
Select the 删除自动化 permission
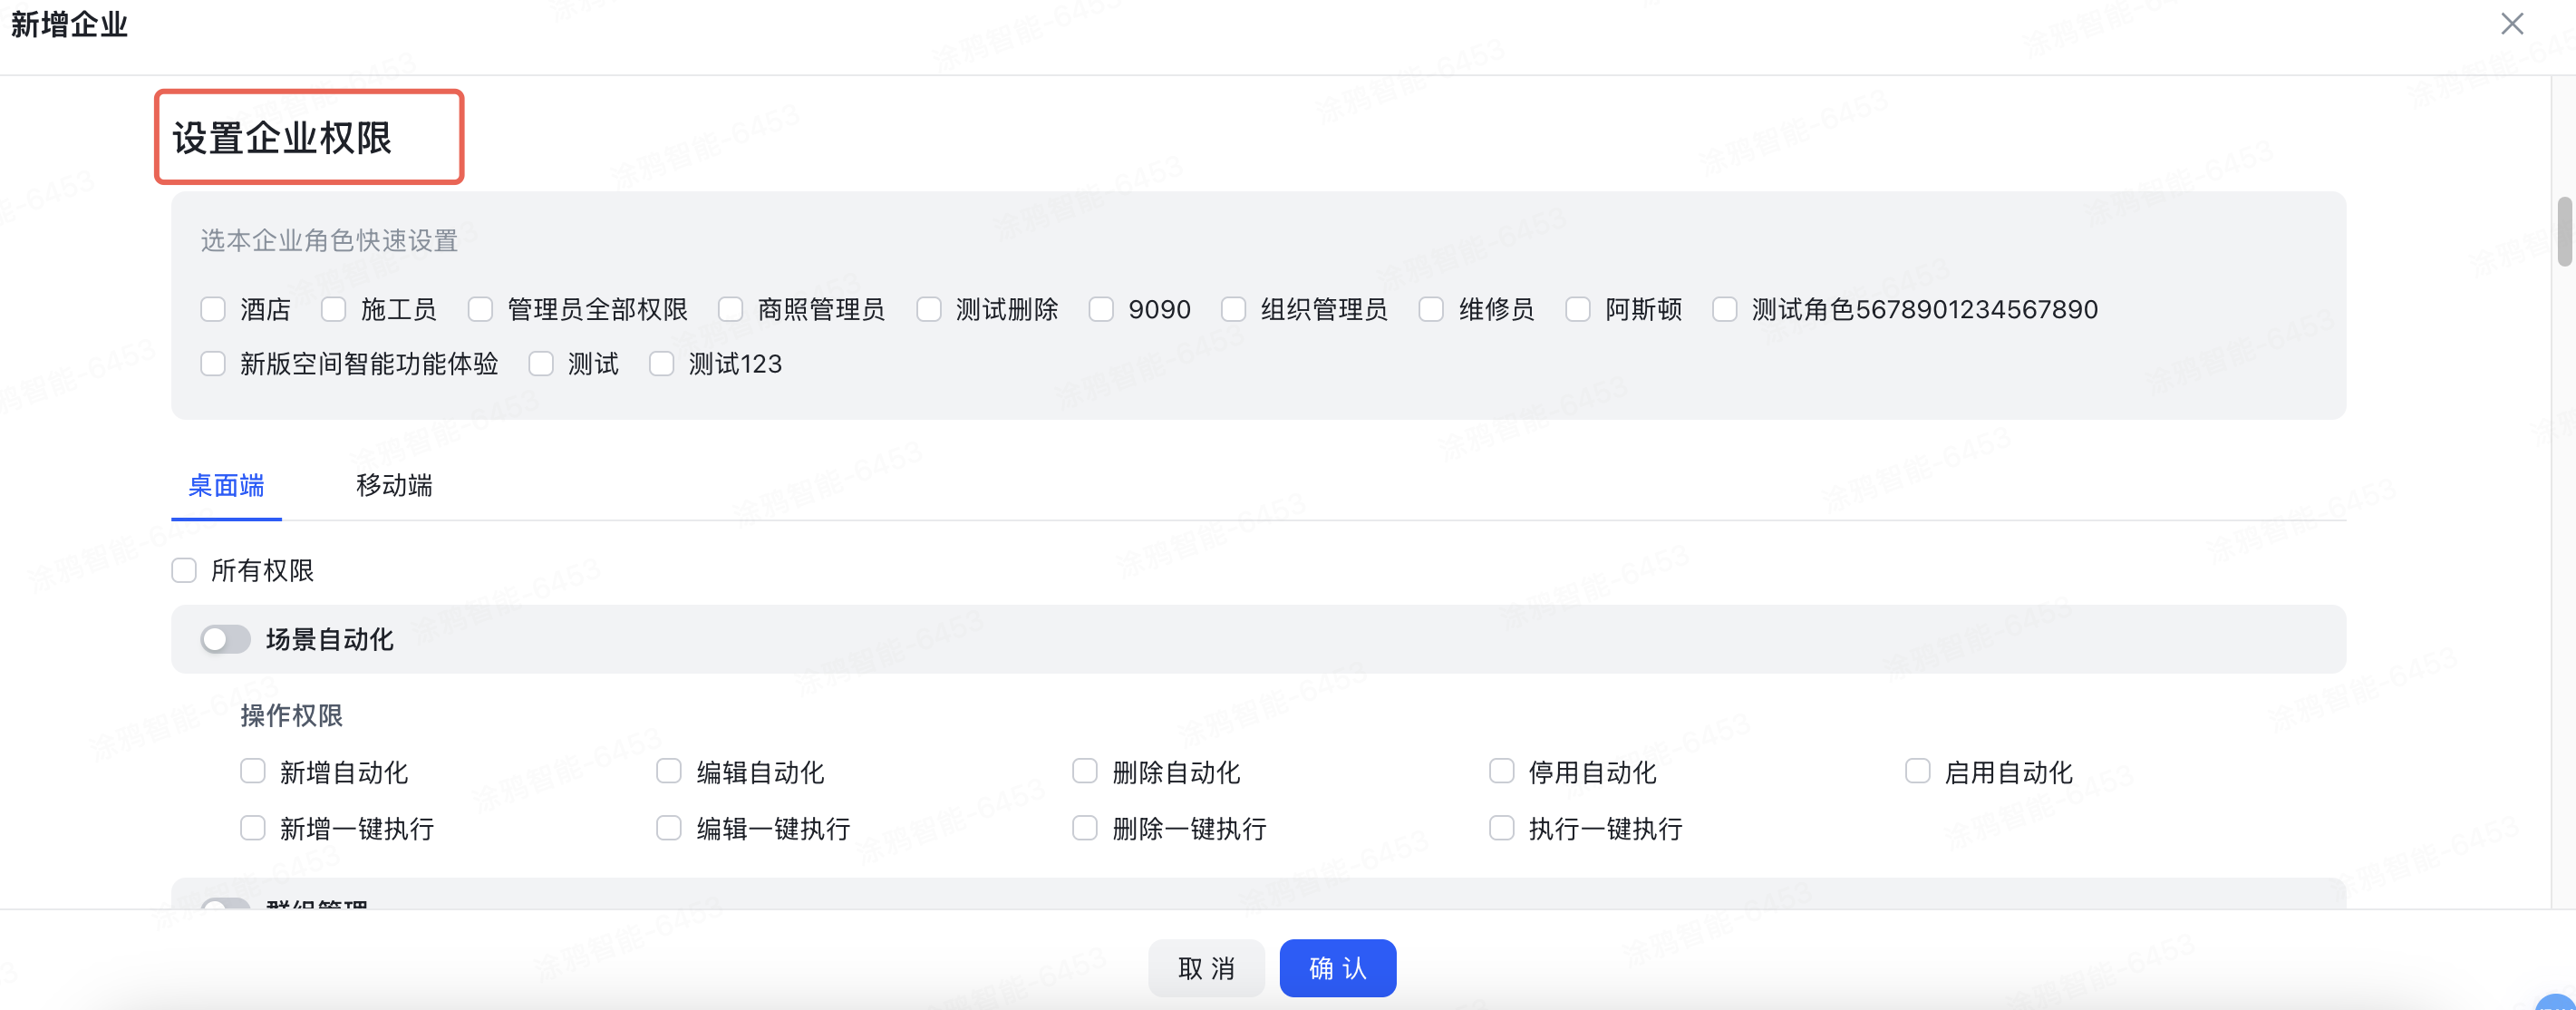coord(1084,771)
